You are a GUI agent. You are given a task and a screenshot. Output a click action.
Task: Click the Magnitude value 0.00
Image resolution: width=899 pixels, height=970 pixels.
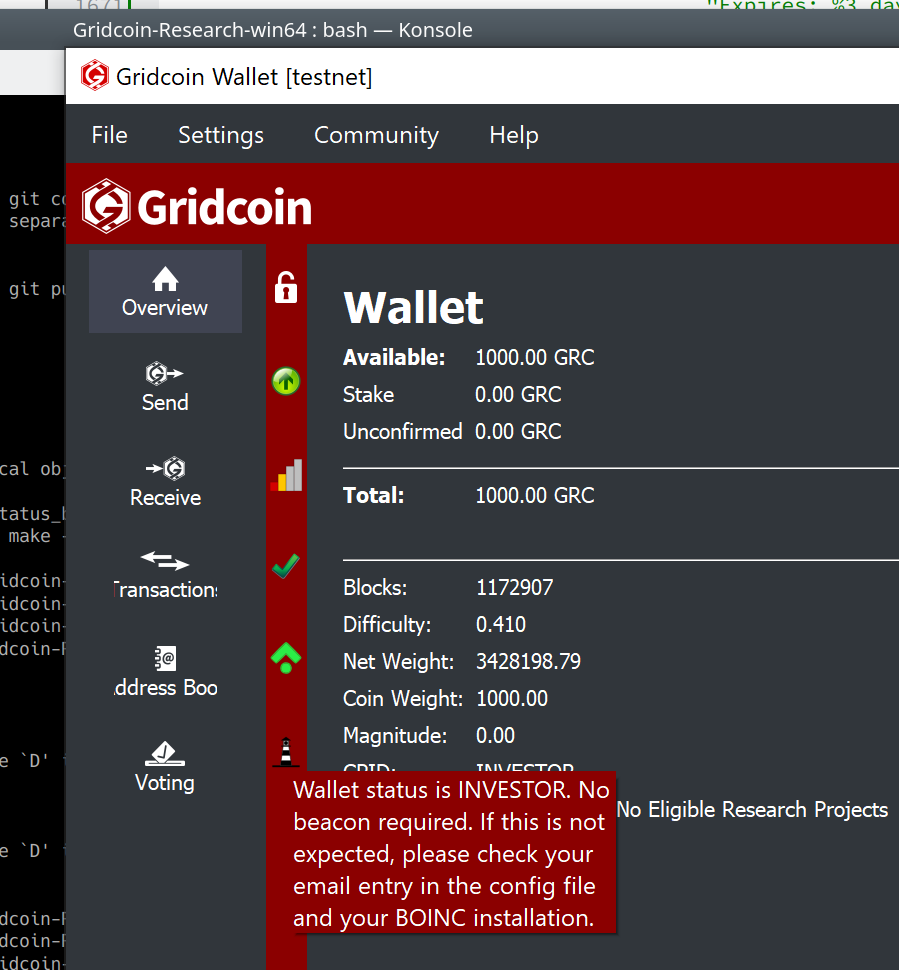(x=495, y=736)
